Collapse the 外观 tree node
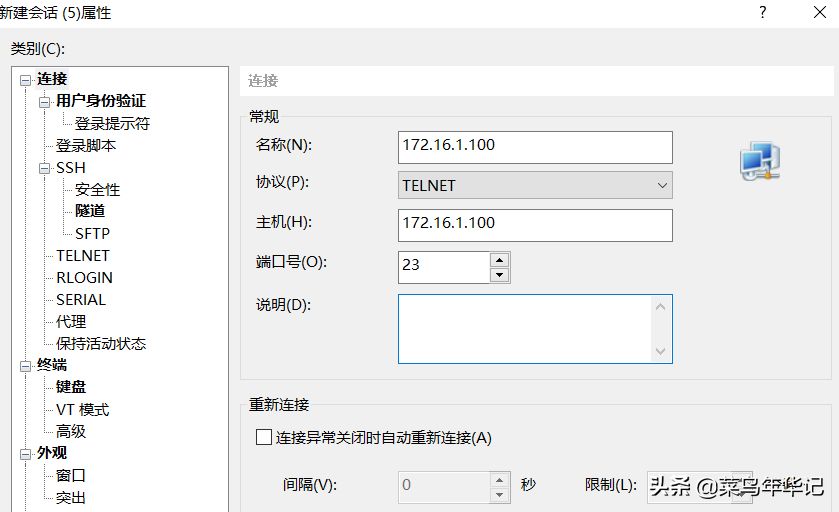This screenshot has height=512, width=839. coord(26,454)
